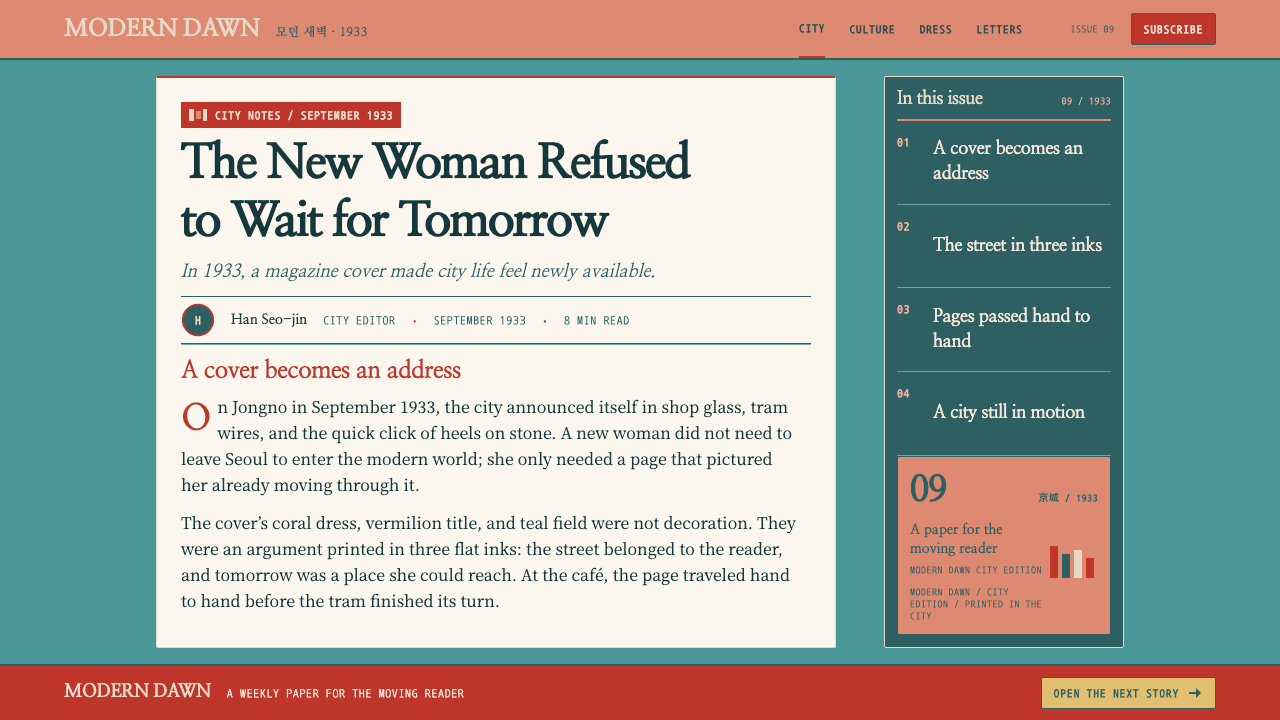Click the Subscribe button
Screen dimensions: 1280x720
pyautogui.click(x=1173, y=29)
